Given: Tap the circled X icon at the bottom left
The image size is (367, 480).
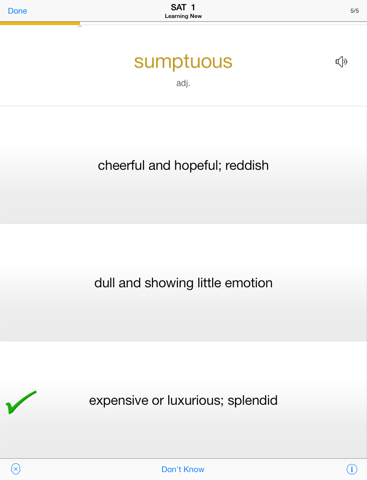Looking at the screenshot, I should [x=16, y=469].
